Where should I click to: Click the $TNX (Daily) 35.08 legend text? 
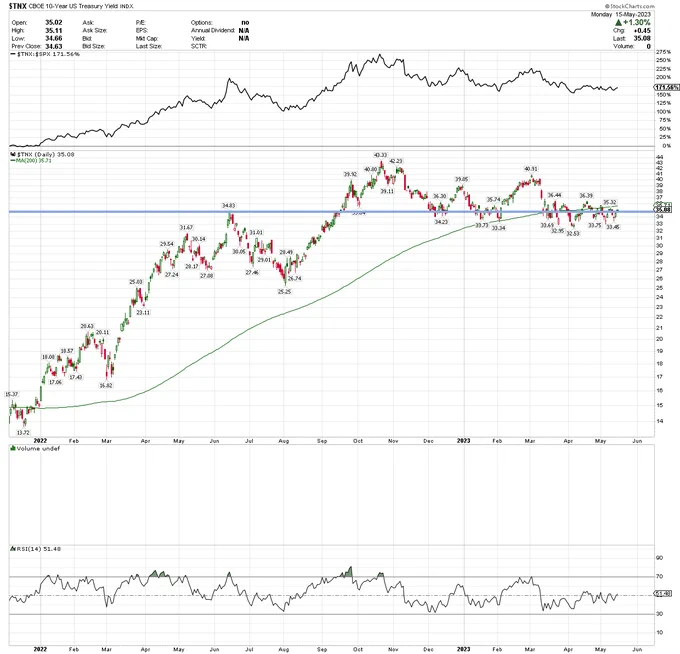[46, 154]
